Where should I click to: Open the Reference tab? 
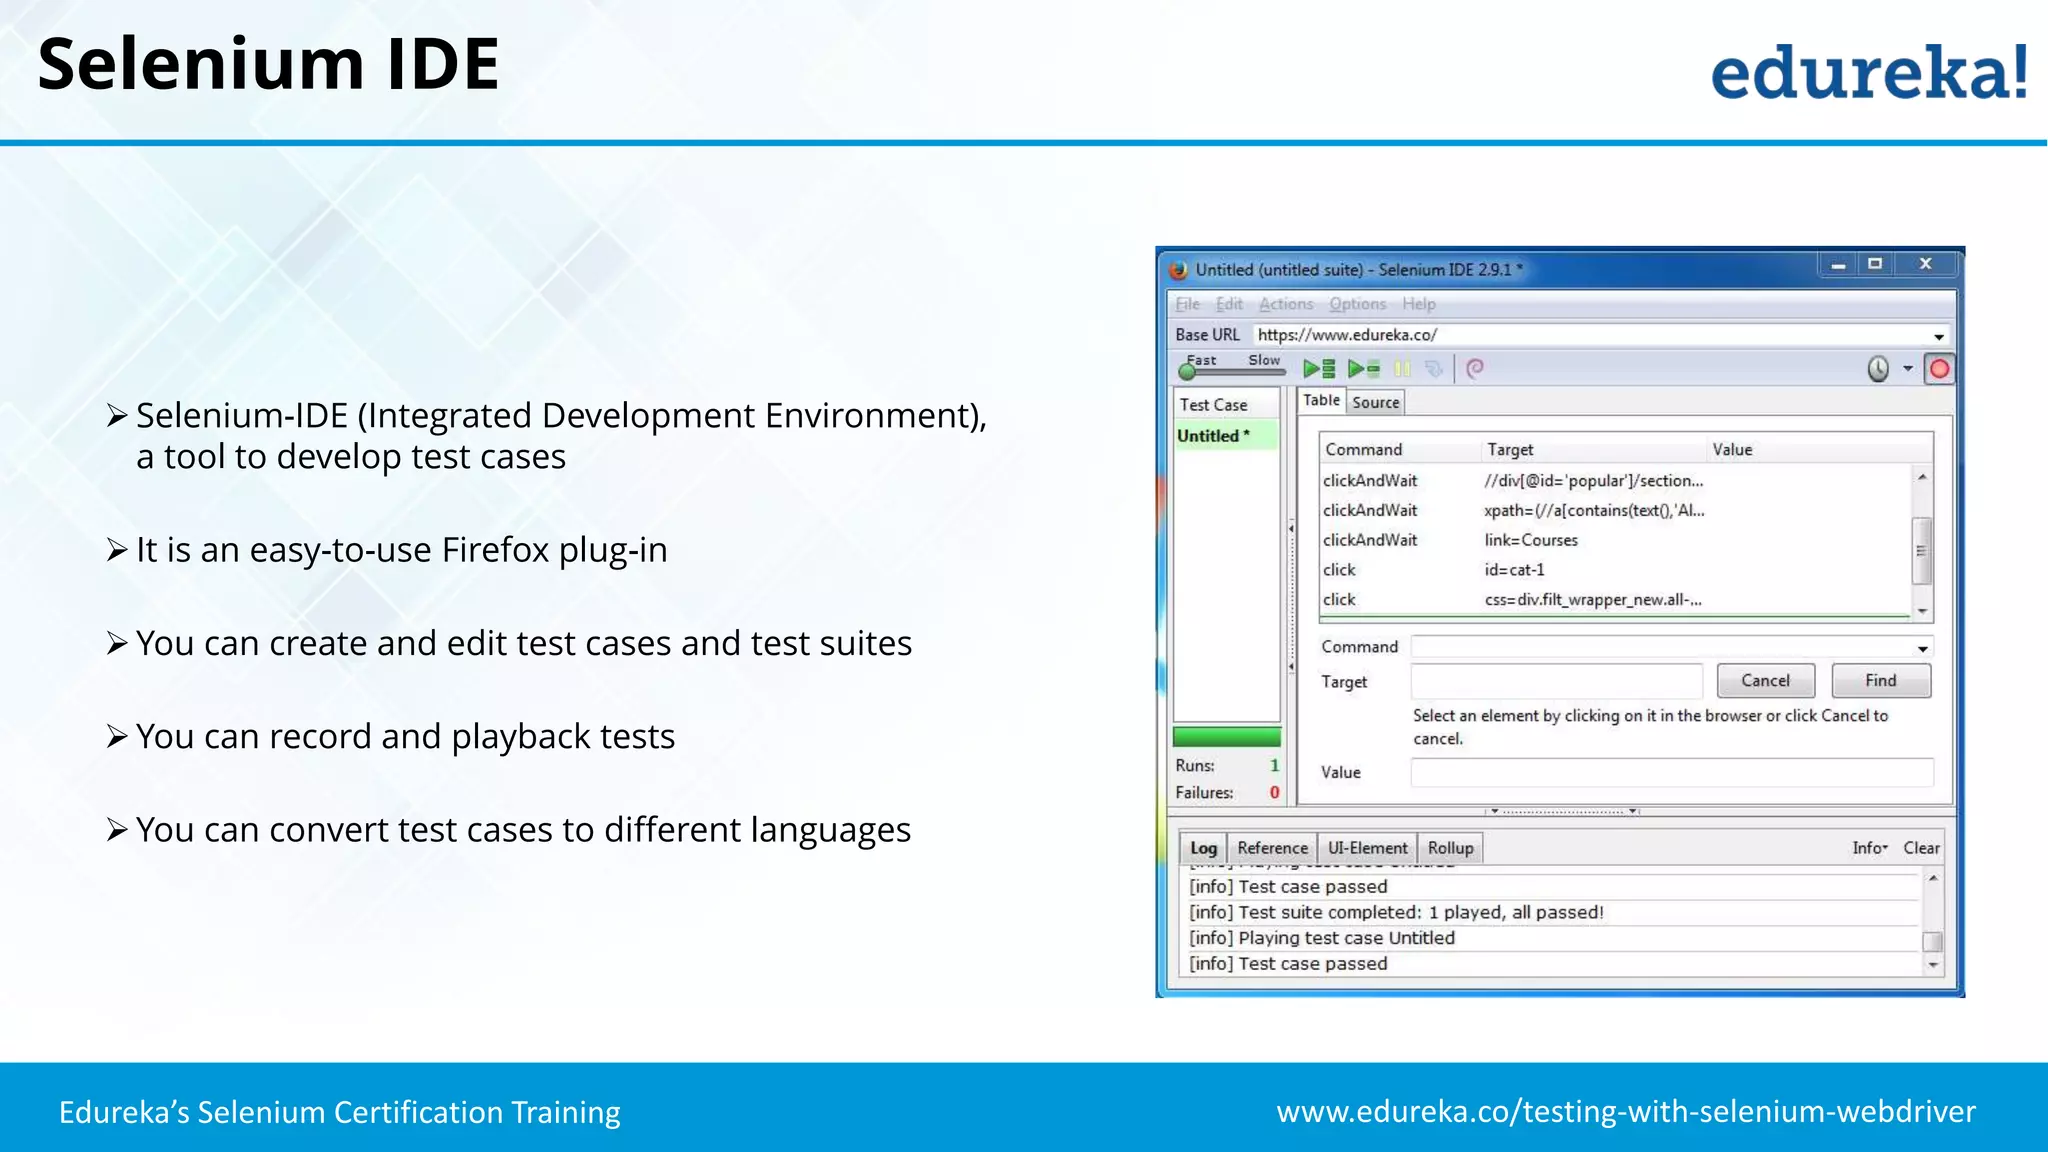coord(1272,848)
